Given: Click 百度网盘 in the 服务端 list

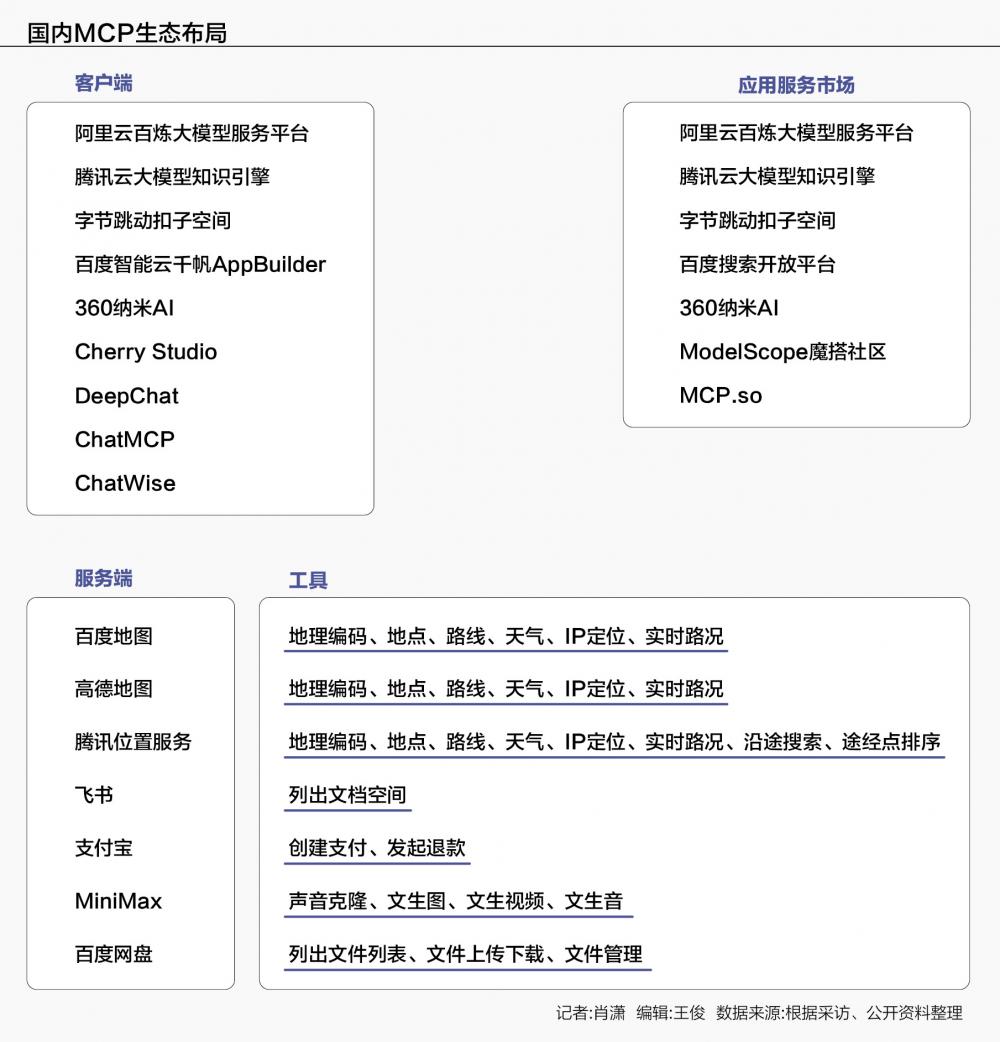Looking at the screenshot, I should [114, 954].
